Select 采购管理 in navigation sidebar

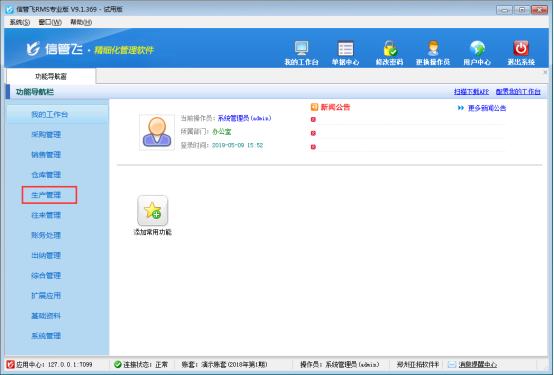(46, 135)
